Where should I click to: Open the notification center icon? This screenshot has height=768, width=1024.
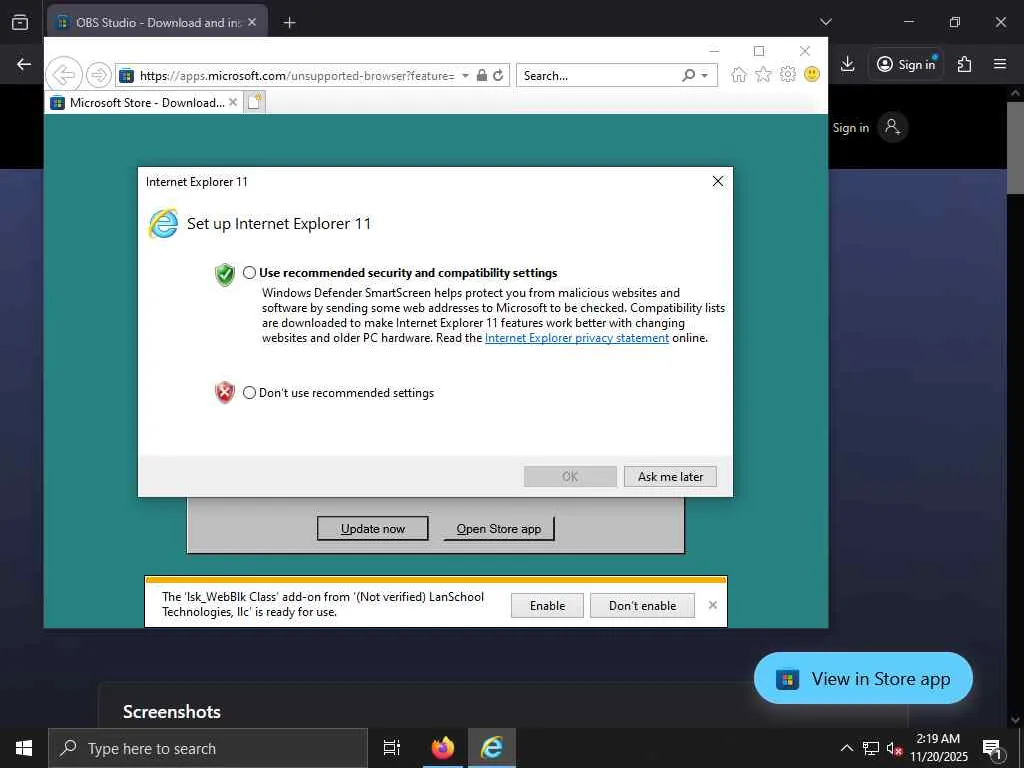tap(992, 748)
